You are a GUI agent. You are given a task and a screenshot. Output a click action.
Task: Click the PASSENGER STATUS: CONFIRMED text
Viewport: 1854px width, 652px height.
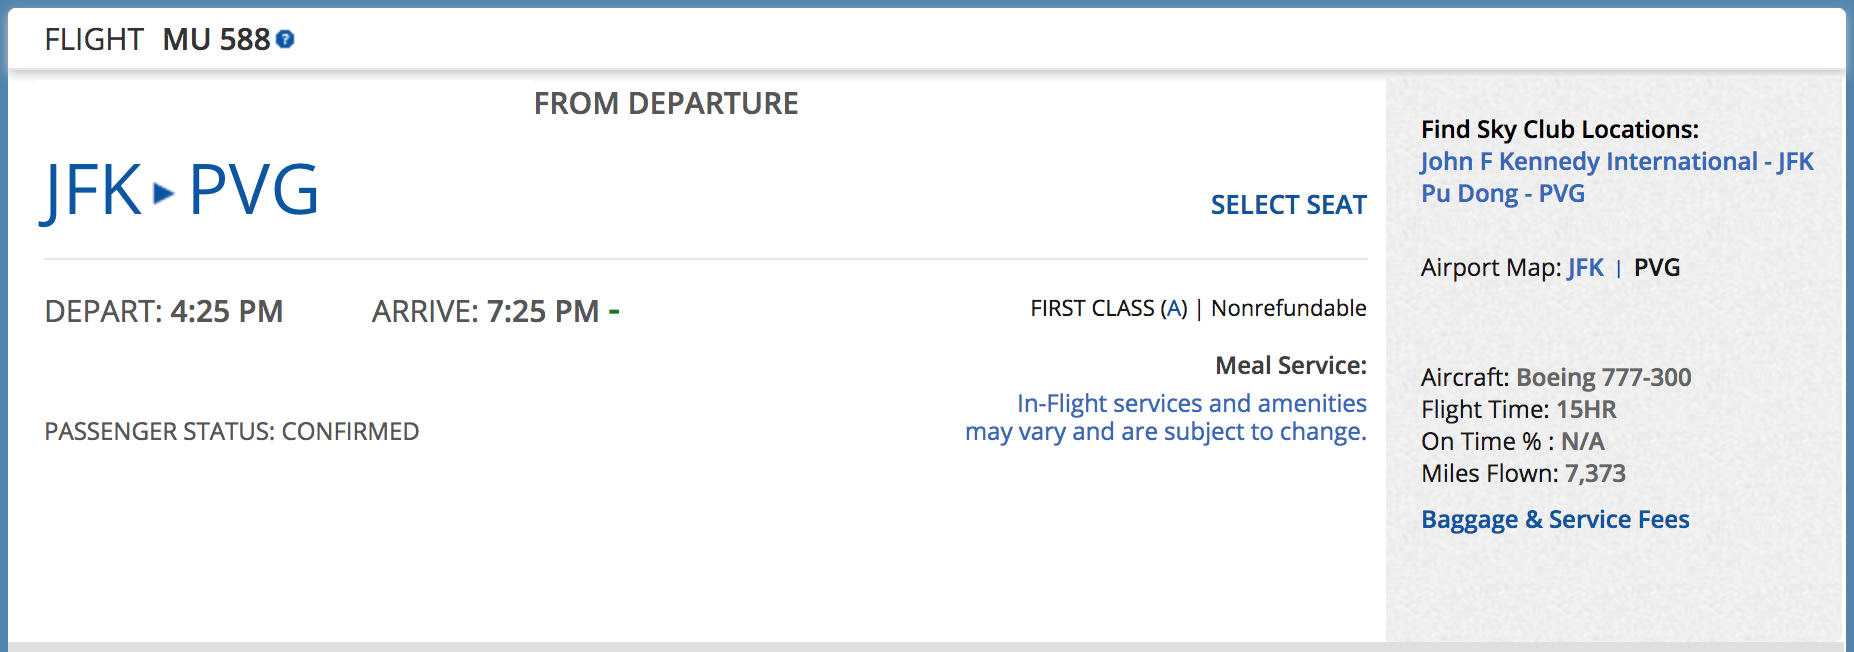tap(232, 432)
